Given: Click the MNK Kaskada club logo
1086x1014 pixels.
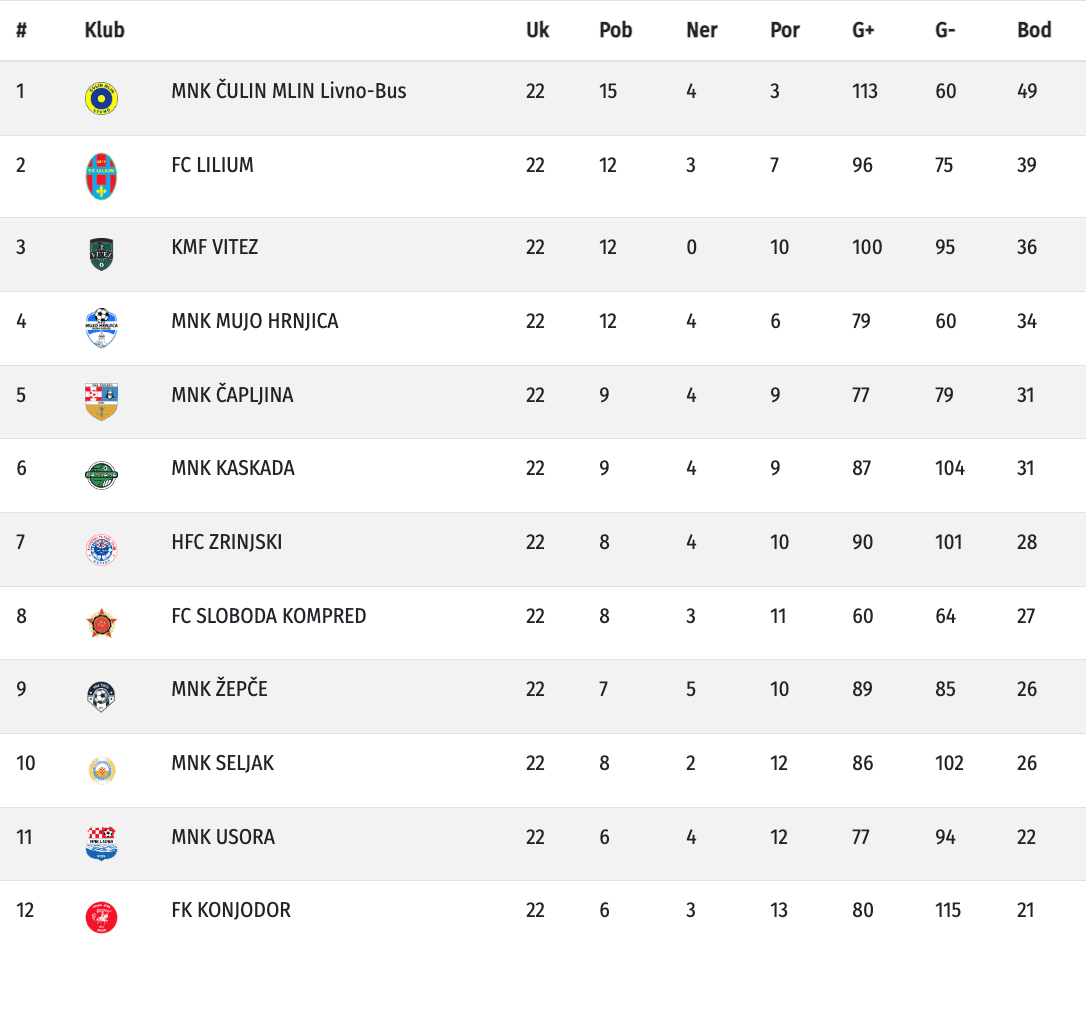Looking at the screenshot, I should pos(101,475).
